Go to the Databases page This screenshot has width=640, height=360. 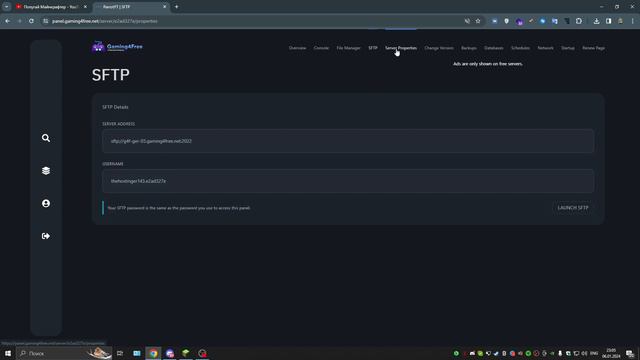(x=493, y=48)
